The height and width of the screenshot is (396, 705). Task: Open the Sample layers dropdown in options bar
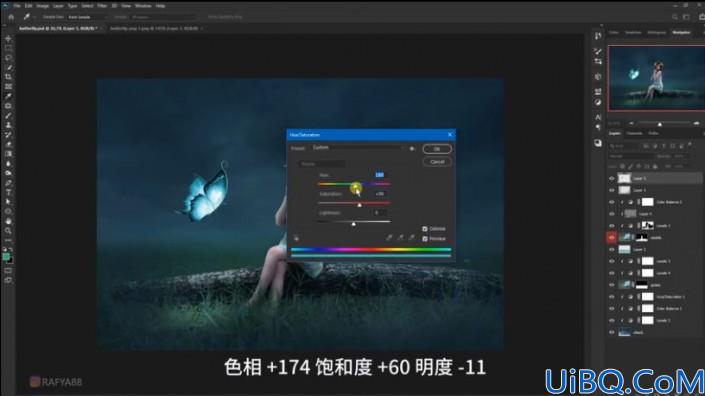(x=164, y=17)
